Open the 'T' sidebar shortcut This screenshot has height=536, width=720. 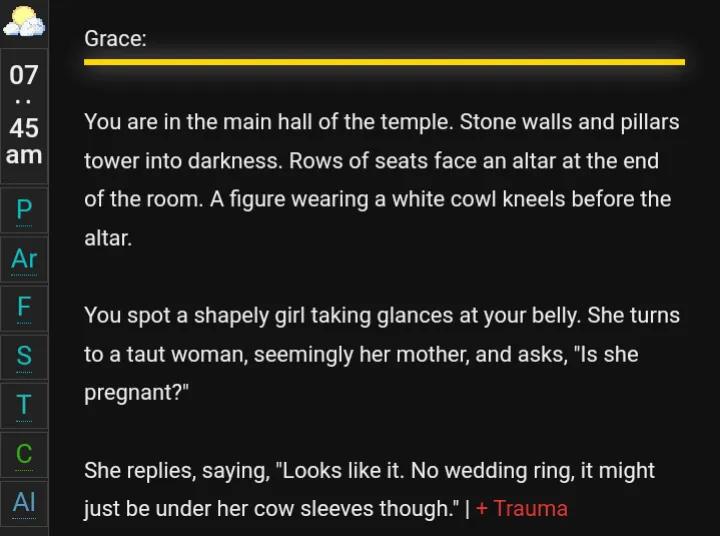24,405
